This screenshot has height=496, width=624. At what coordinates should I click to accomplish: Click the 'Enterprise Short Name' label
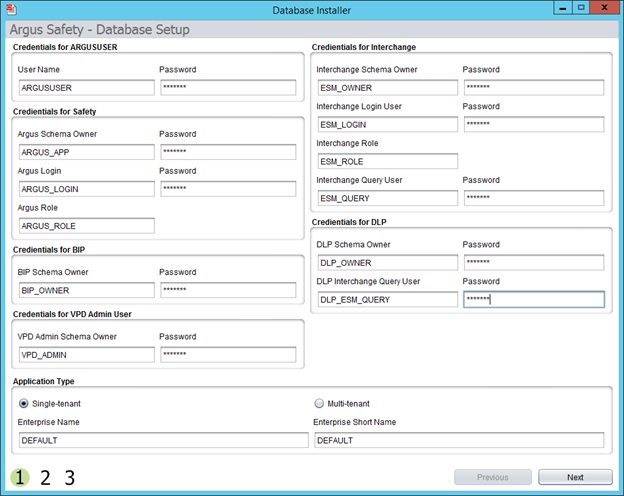[355, 422]
